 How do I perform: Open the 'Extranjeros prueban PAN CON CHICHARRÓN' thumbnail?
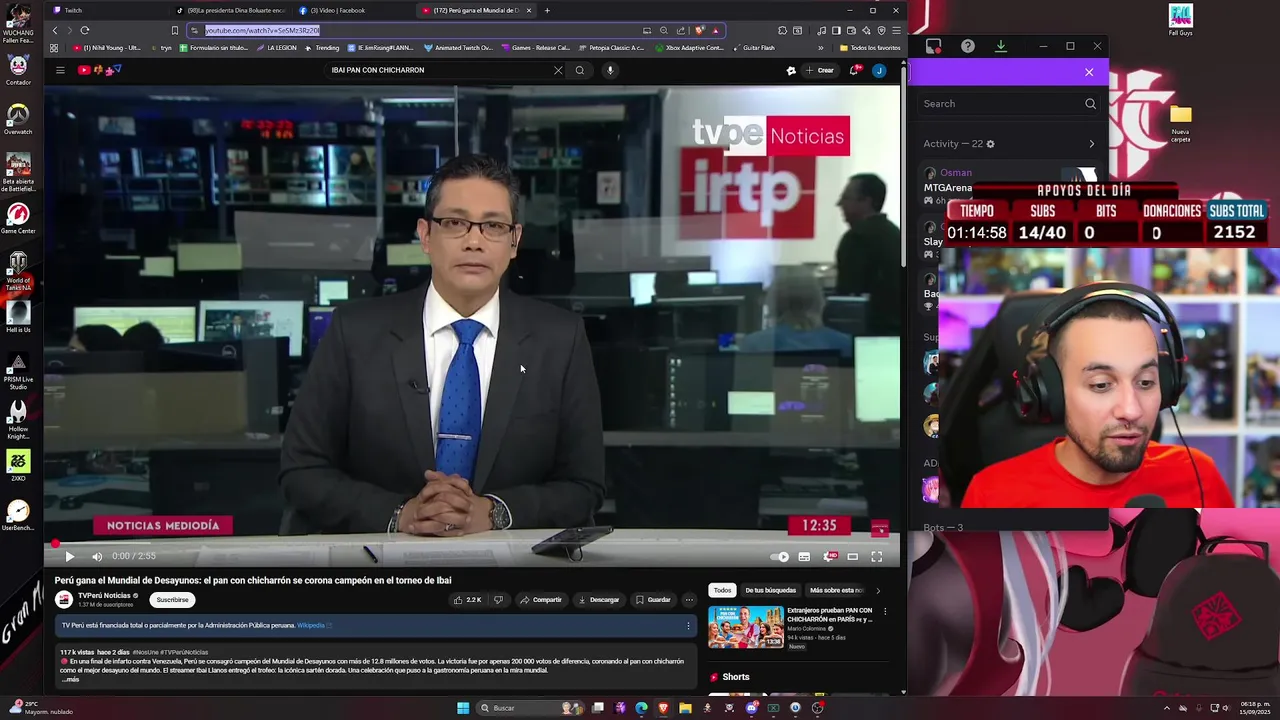(x=746, y=627)
